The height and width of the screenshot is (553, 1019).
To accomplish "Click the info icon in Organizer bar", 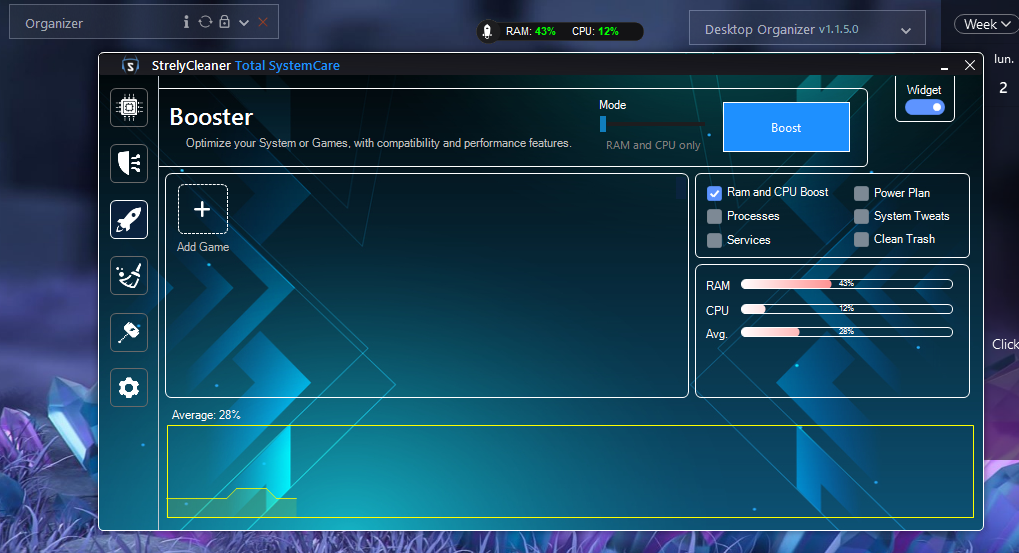I will [x=186, y=22].
